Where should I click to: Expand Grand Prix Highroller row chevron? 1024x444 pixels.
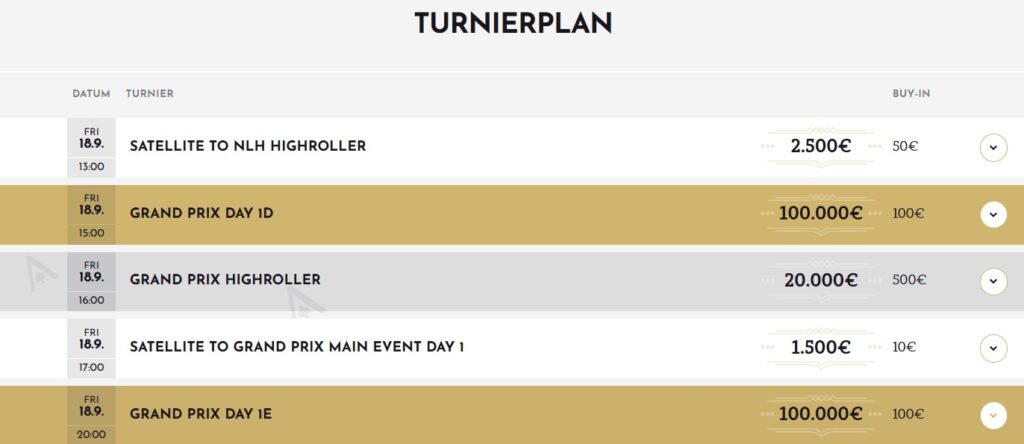point(993,281)
